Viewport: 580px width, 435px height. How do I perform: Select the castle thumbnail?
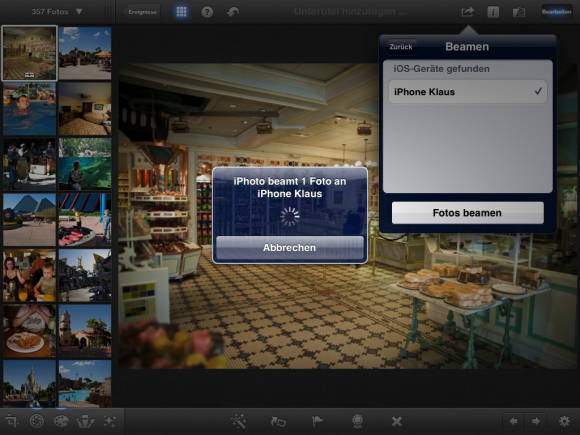pyautogui.click(x=30, y=384)
